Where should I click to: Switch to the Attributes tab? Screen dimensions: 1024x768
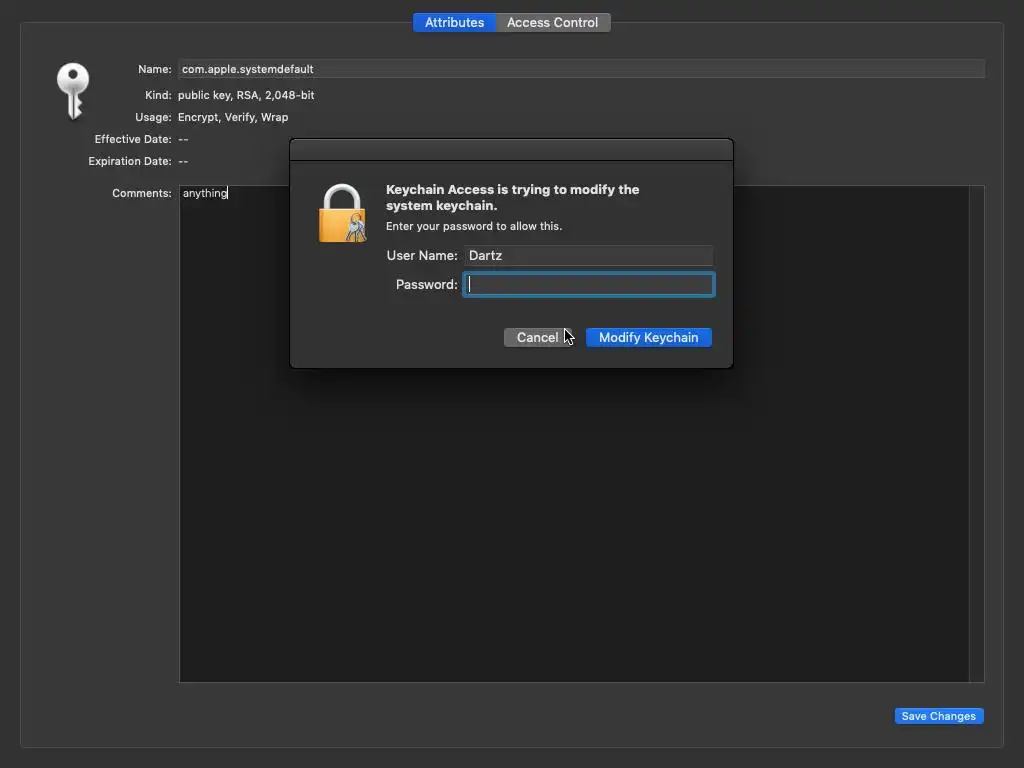click(x=455, y=22)
